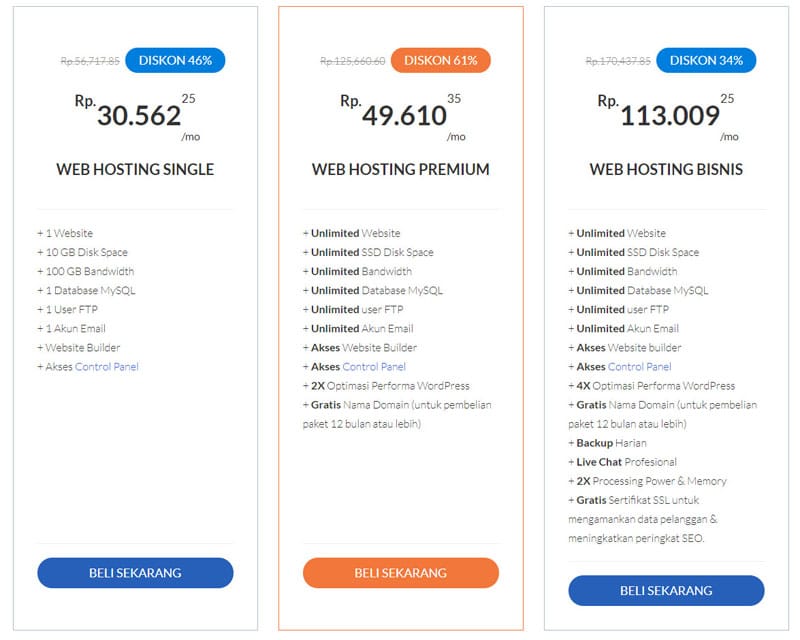
Task: Click BELI SEKARANG for Web Hosting Premium
Action: pyautogui.click(x=401, y=573)
